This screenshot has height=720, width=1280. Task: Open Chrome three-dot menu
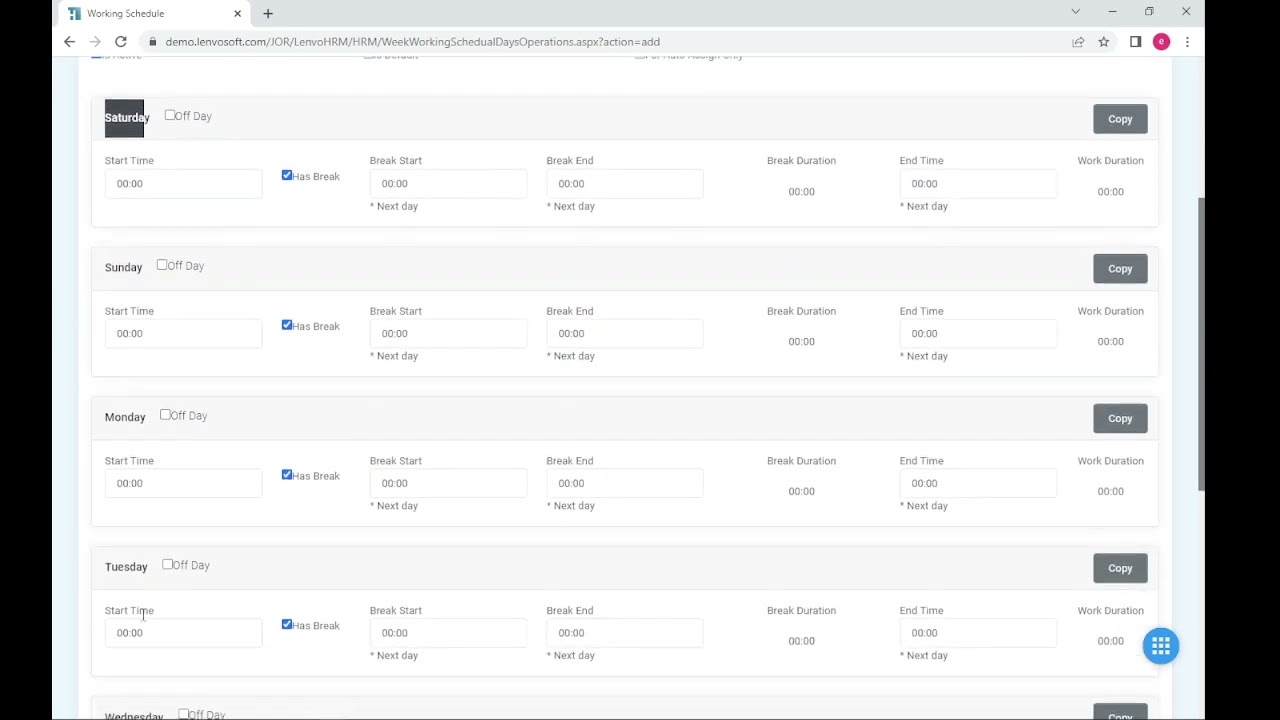pos(1187,42)
